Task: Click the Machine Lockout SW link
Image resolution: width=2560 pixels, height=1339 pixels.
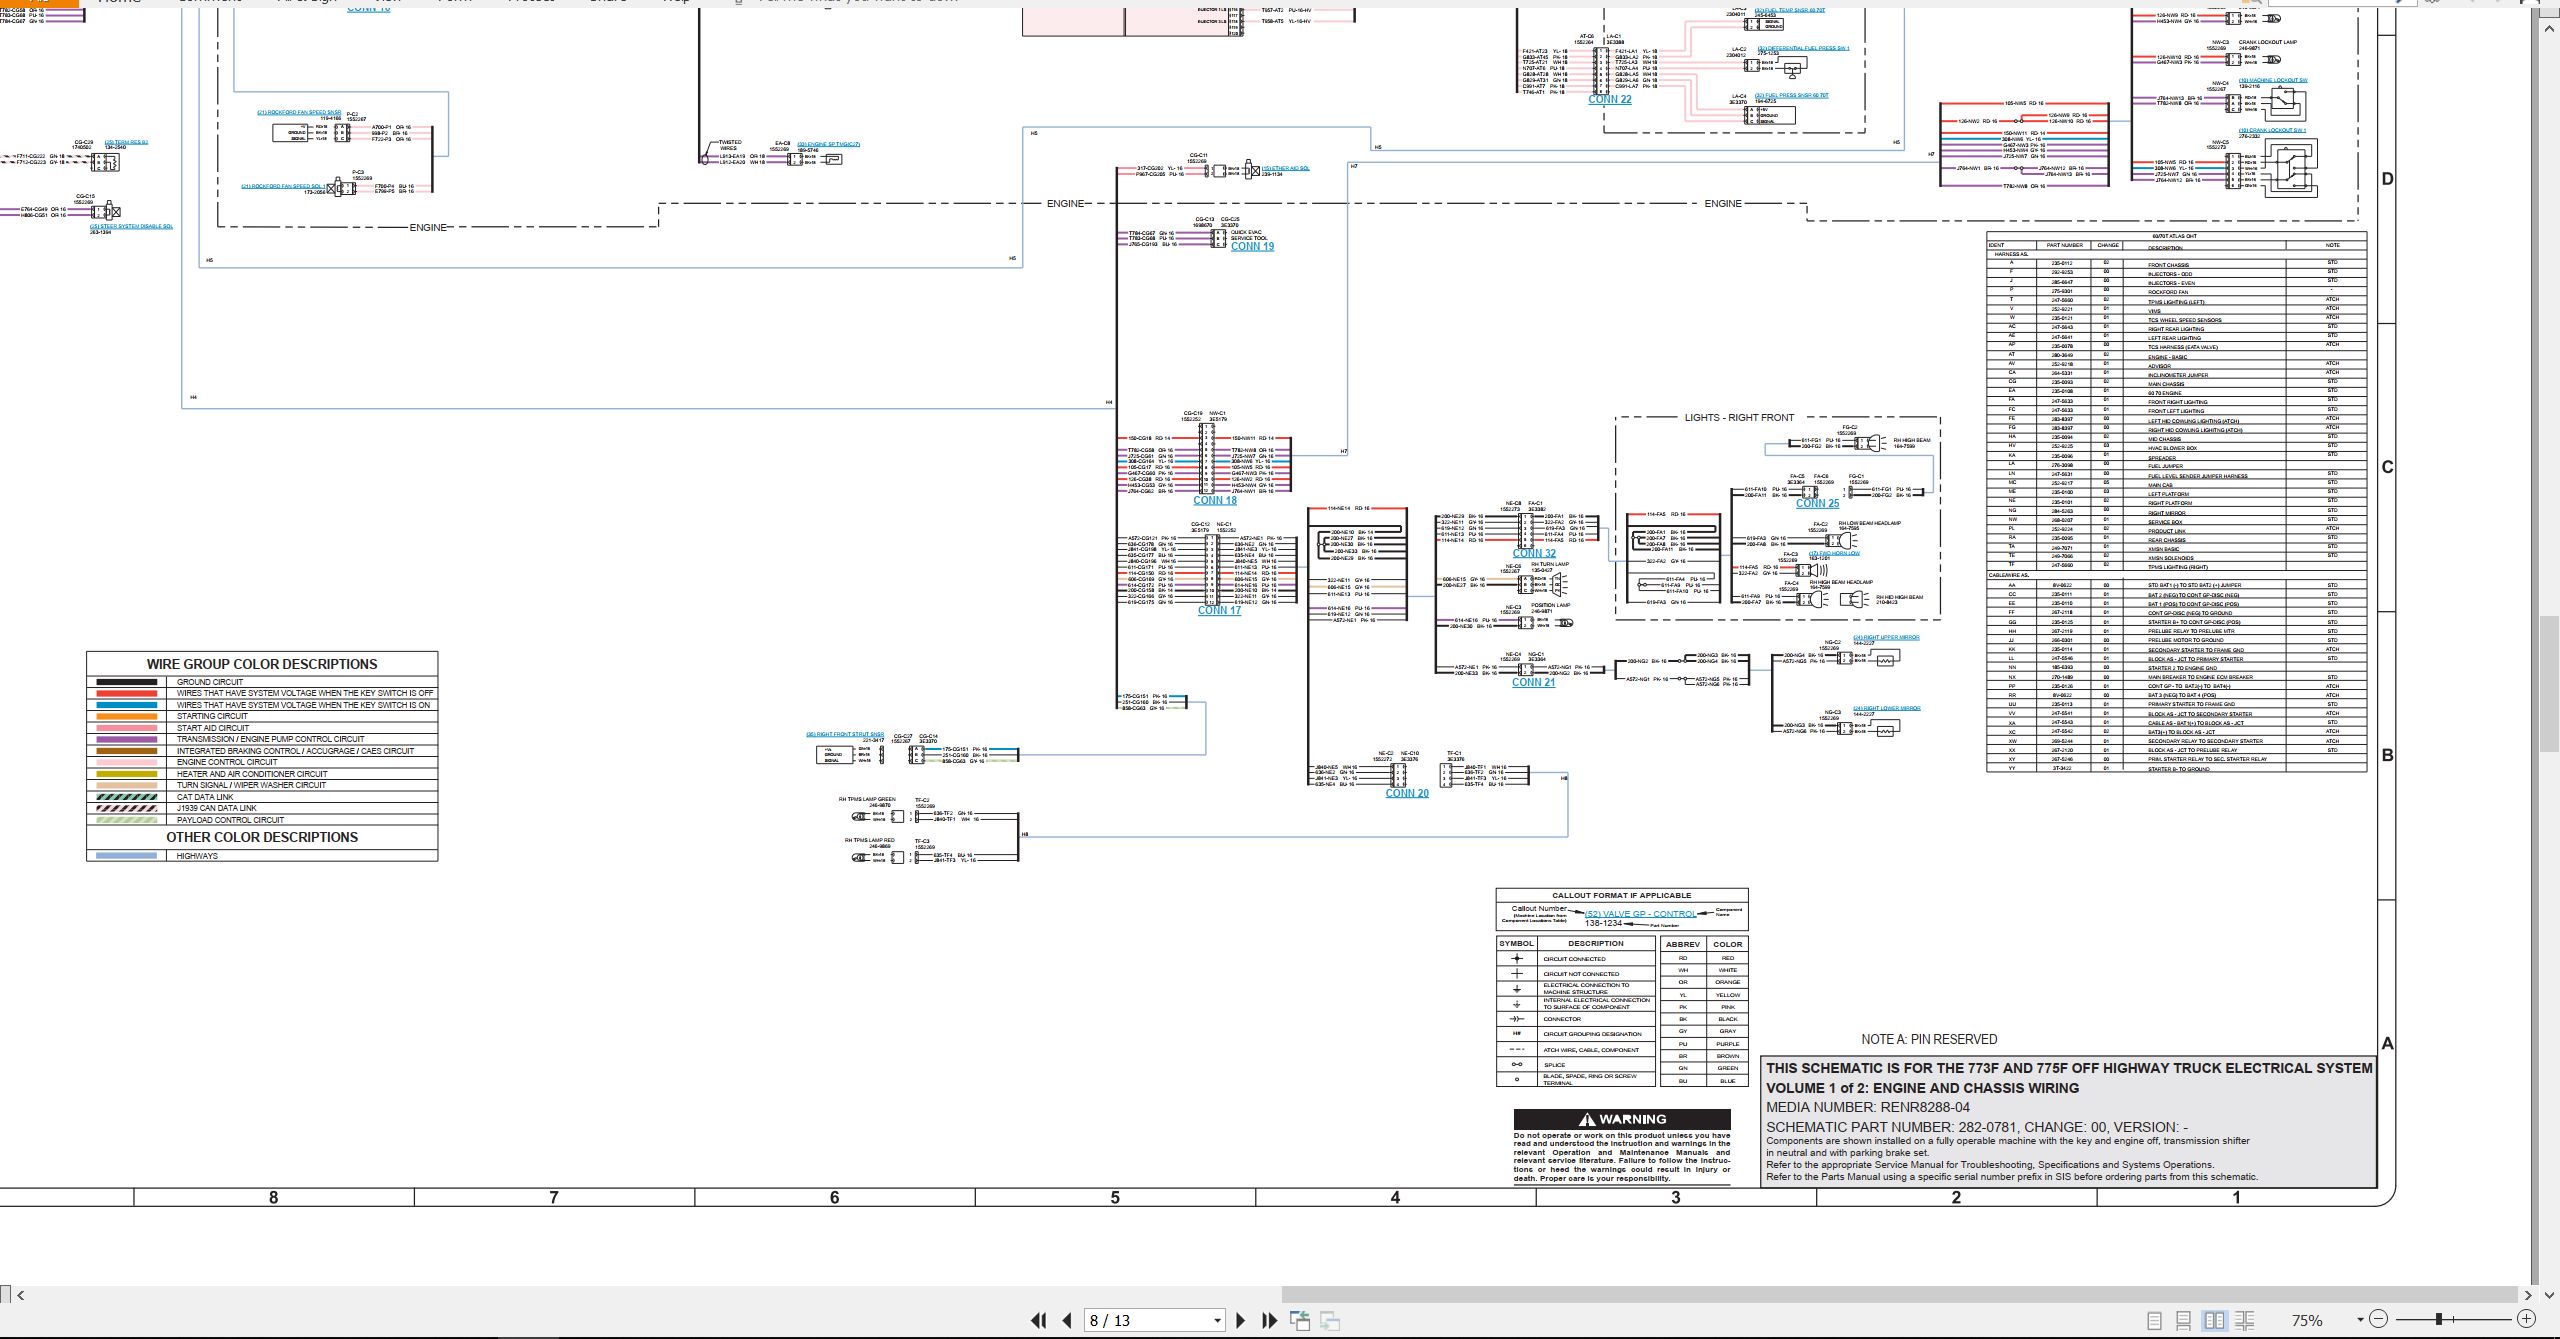Action: click(2273, 80)
